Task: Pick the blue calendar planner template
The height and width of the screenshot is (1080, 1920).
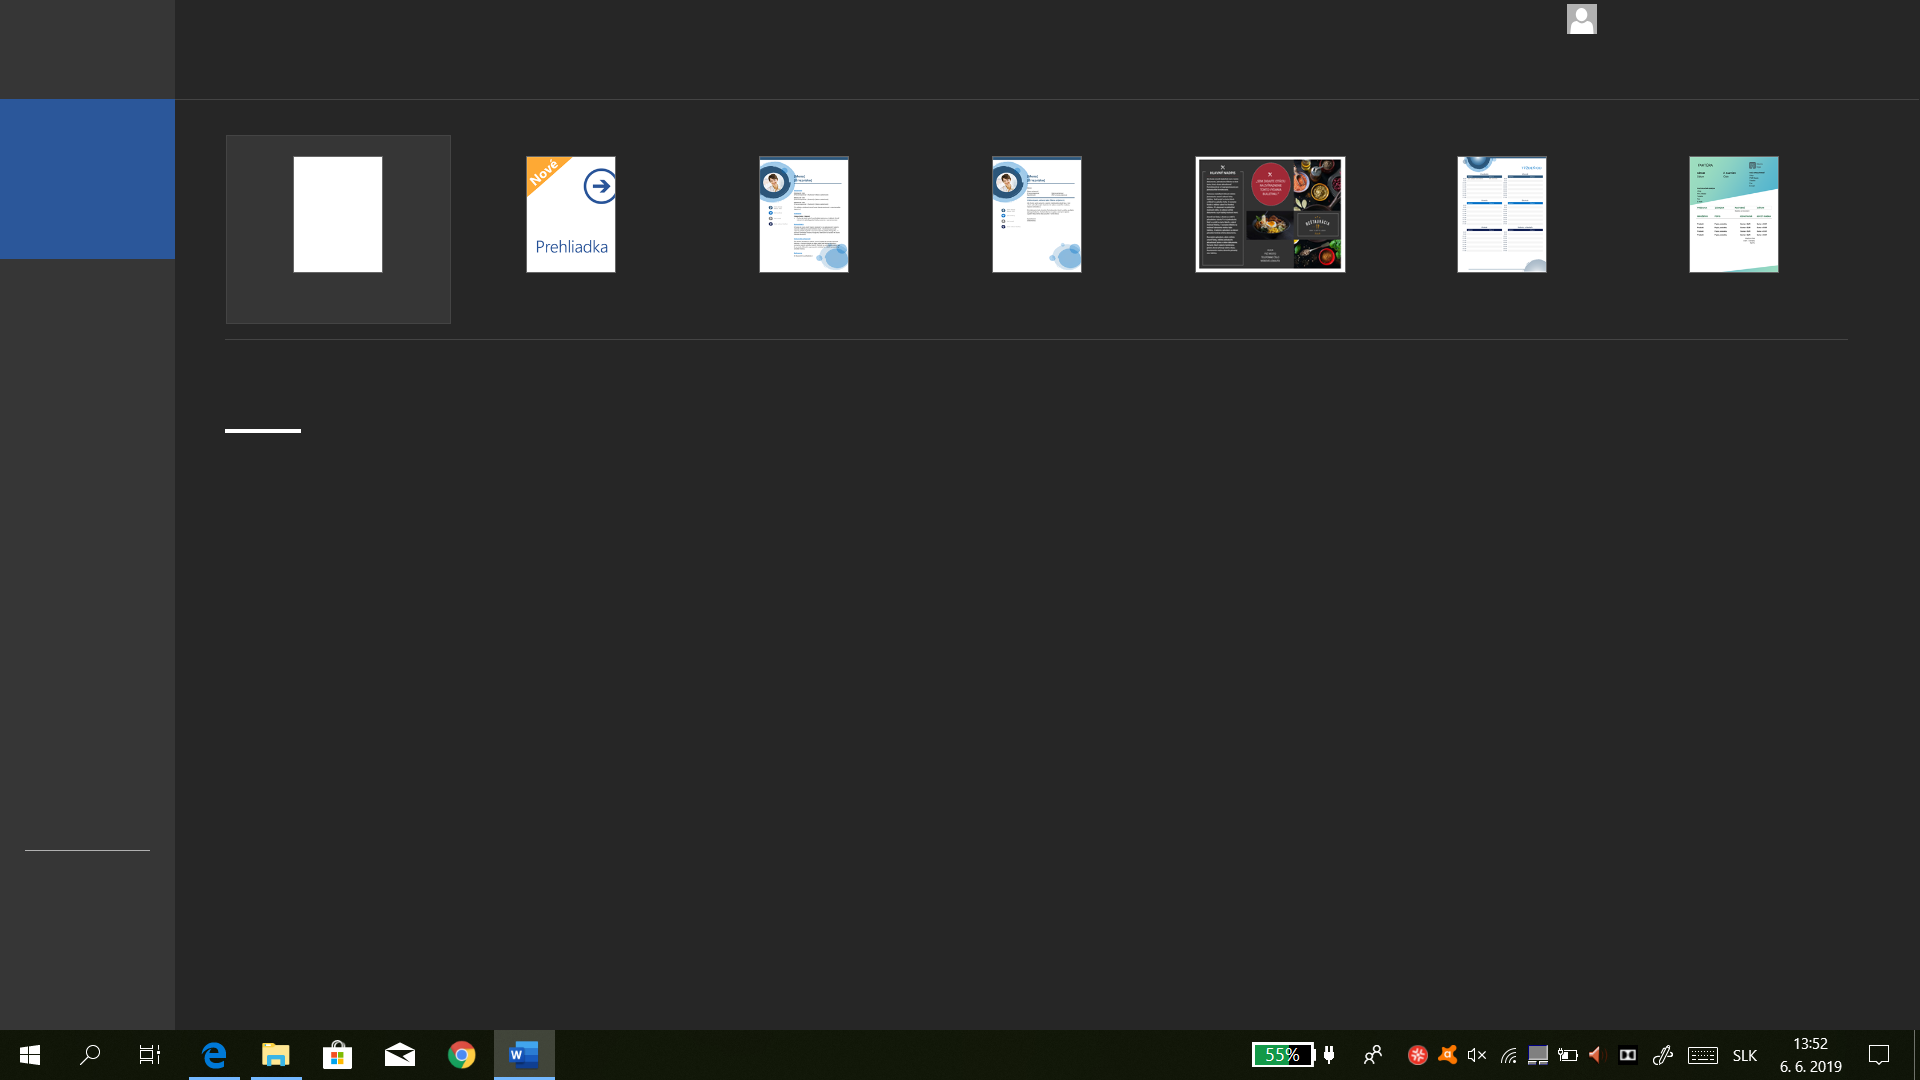Action: click(x=1502, y=215)
